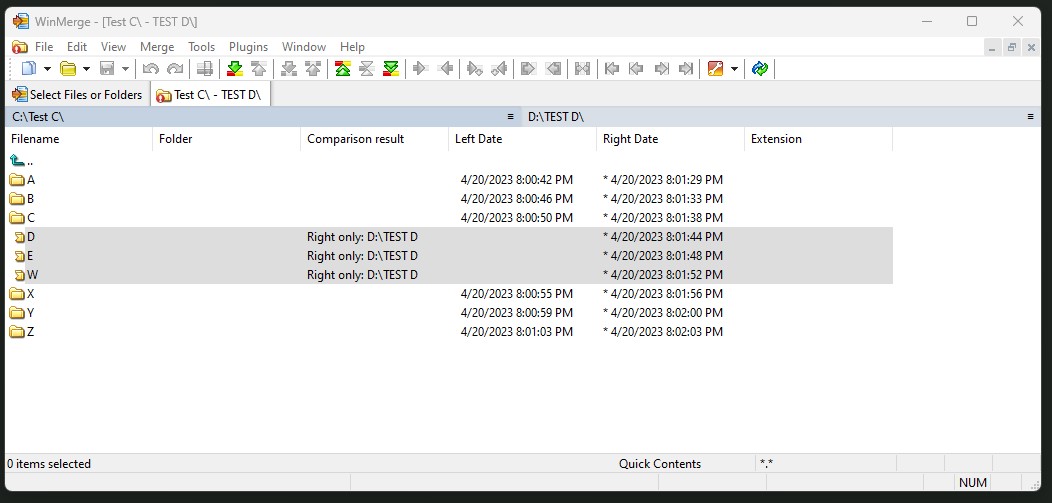
Task: Click left date 4/20/2023 8:00:42 PM
Action: tap(517, 180)
